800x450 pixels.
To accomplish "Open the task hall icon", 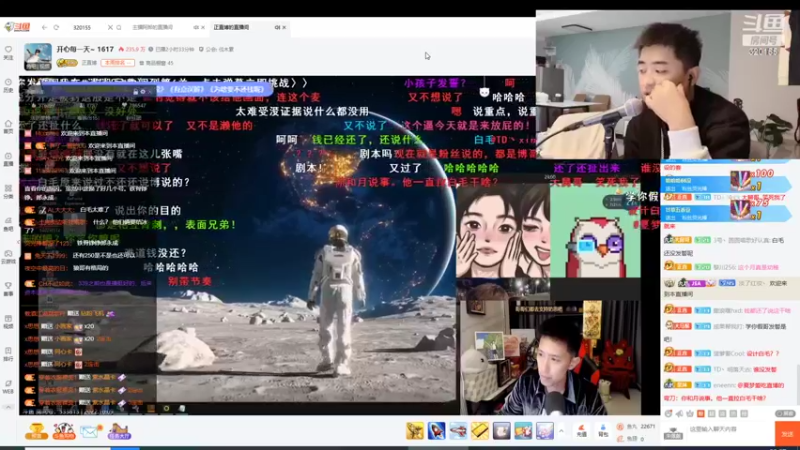I will (x=119, y=431).
